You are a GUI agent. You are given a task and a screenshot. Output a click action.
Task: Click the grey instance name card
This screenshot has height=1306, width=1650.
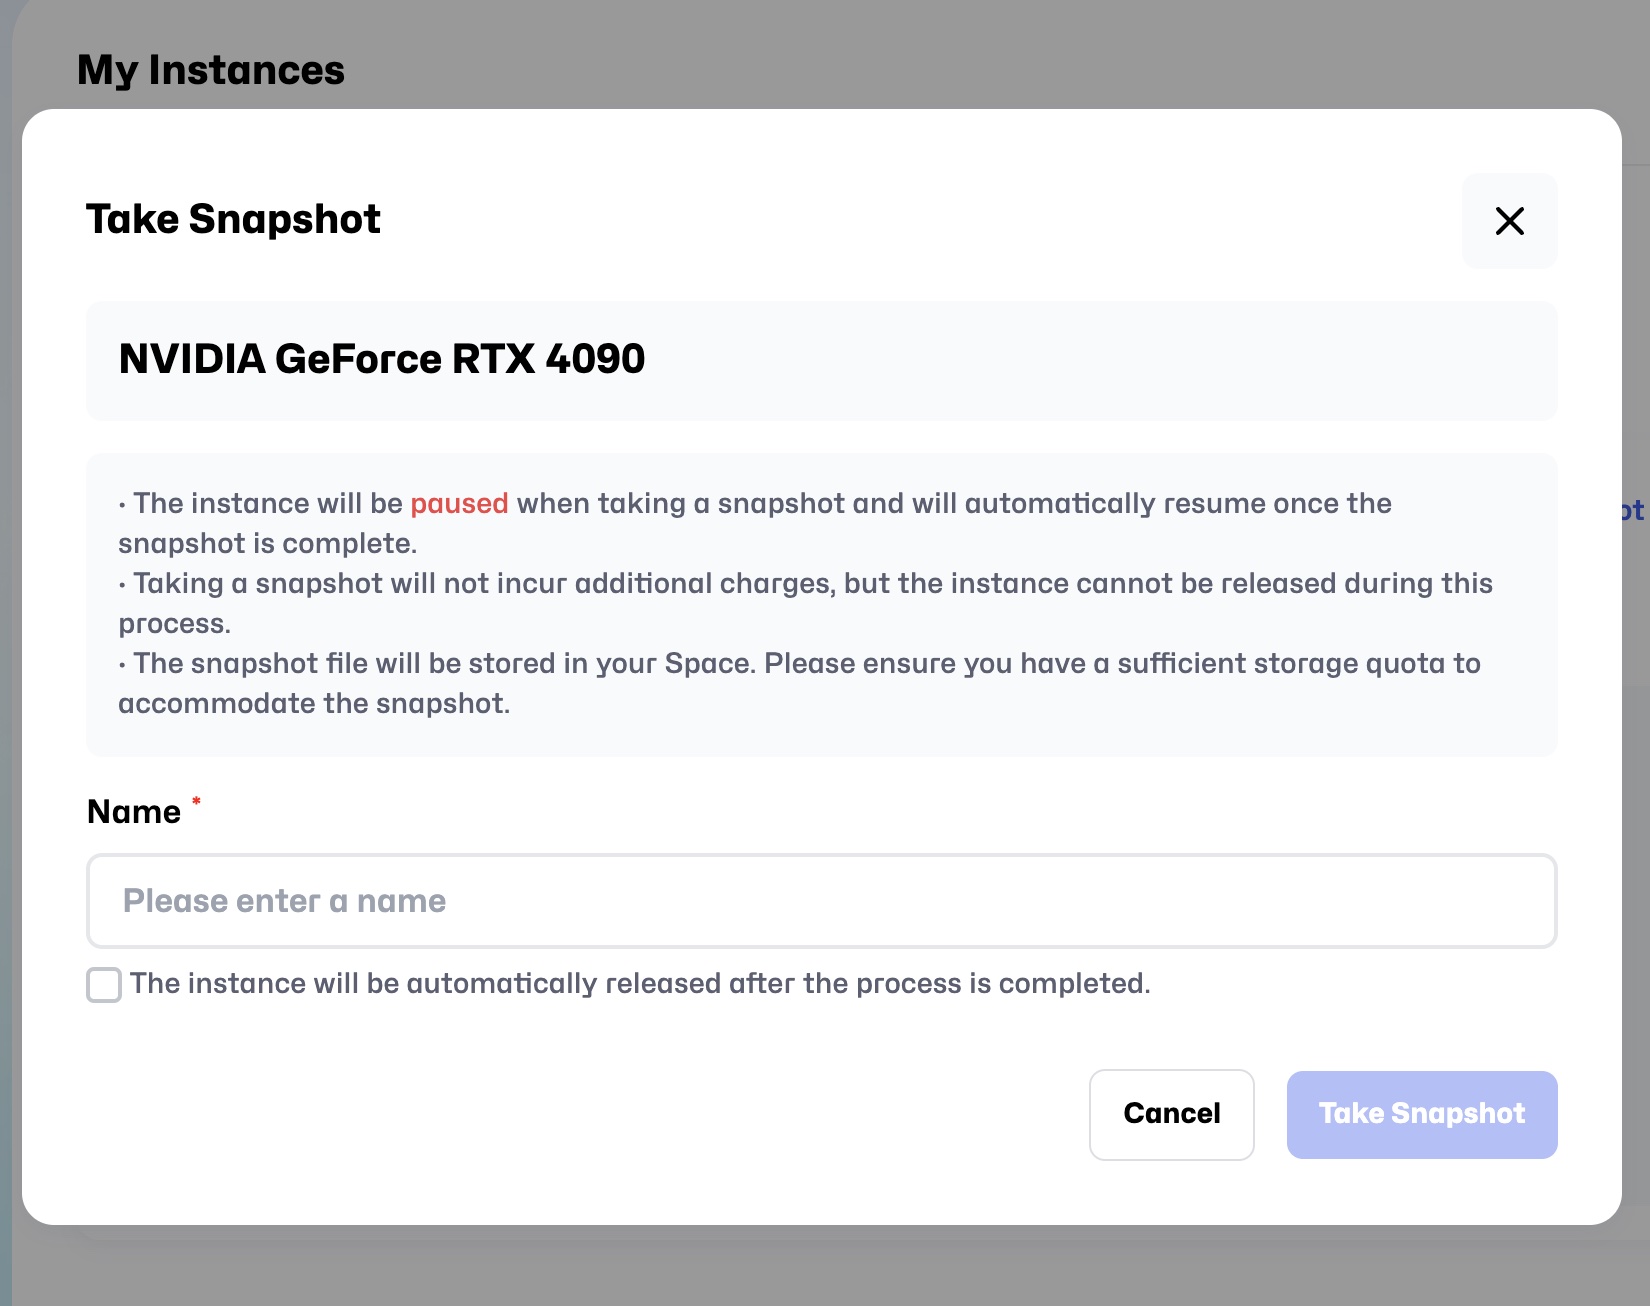pyautogui.click(x=1100, y=361)
